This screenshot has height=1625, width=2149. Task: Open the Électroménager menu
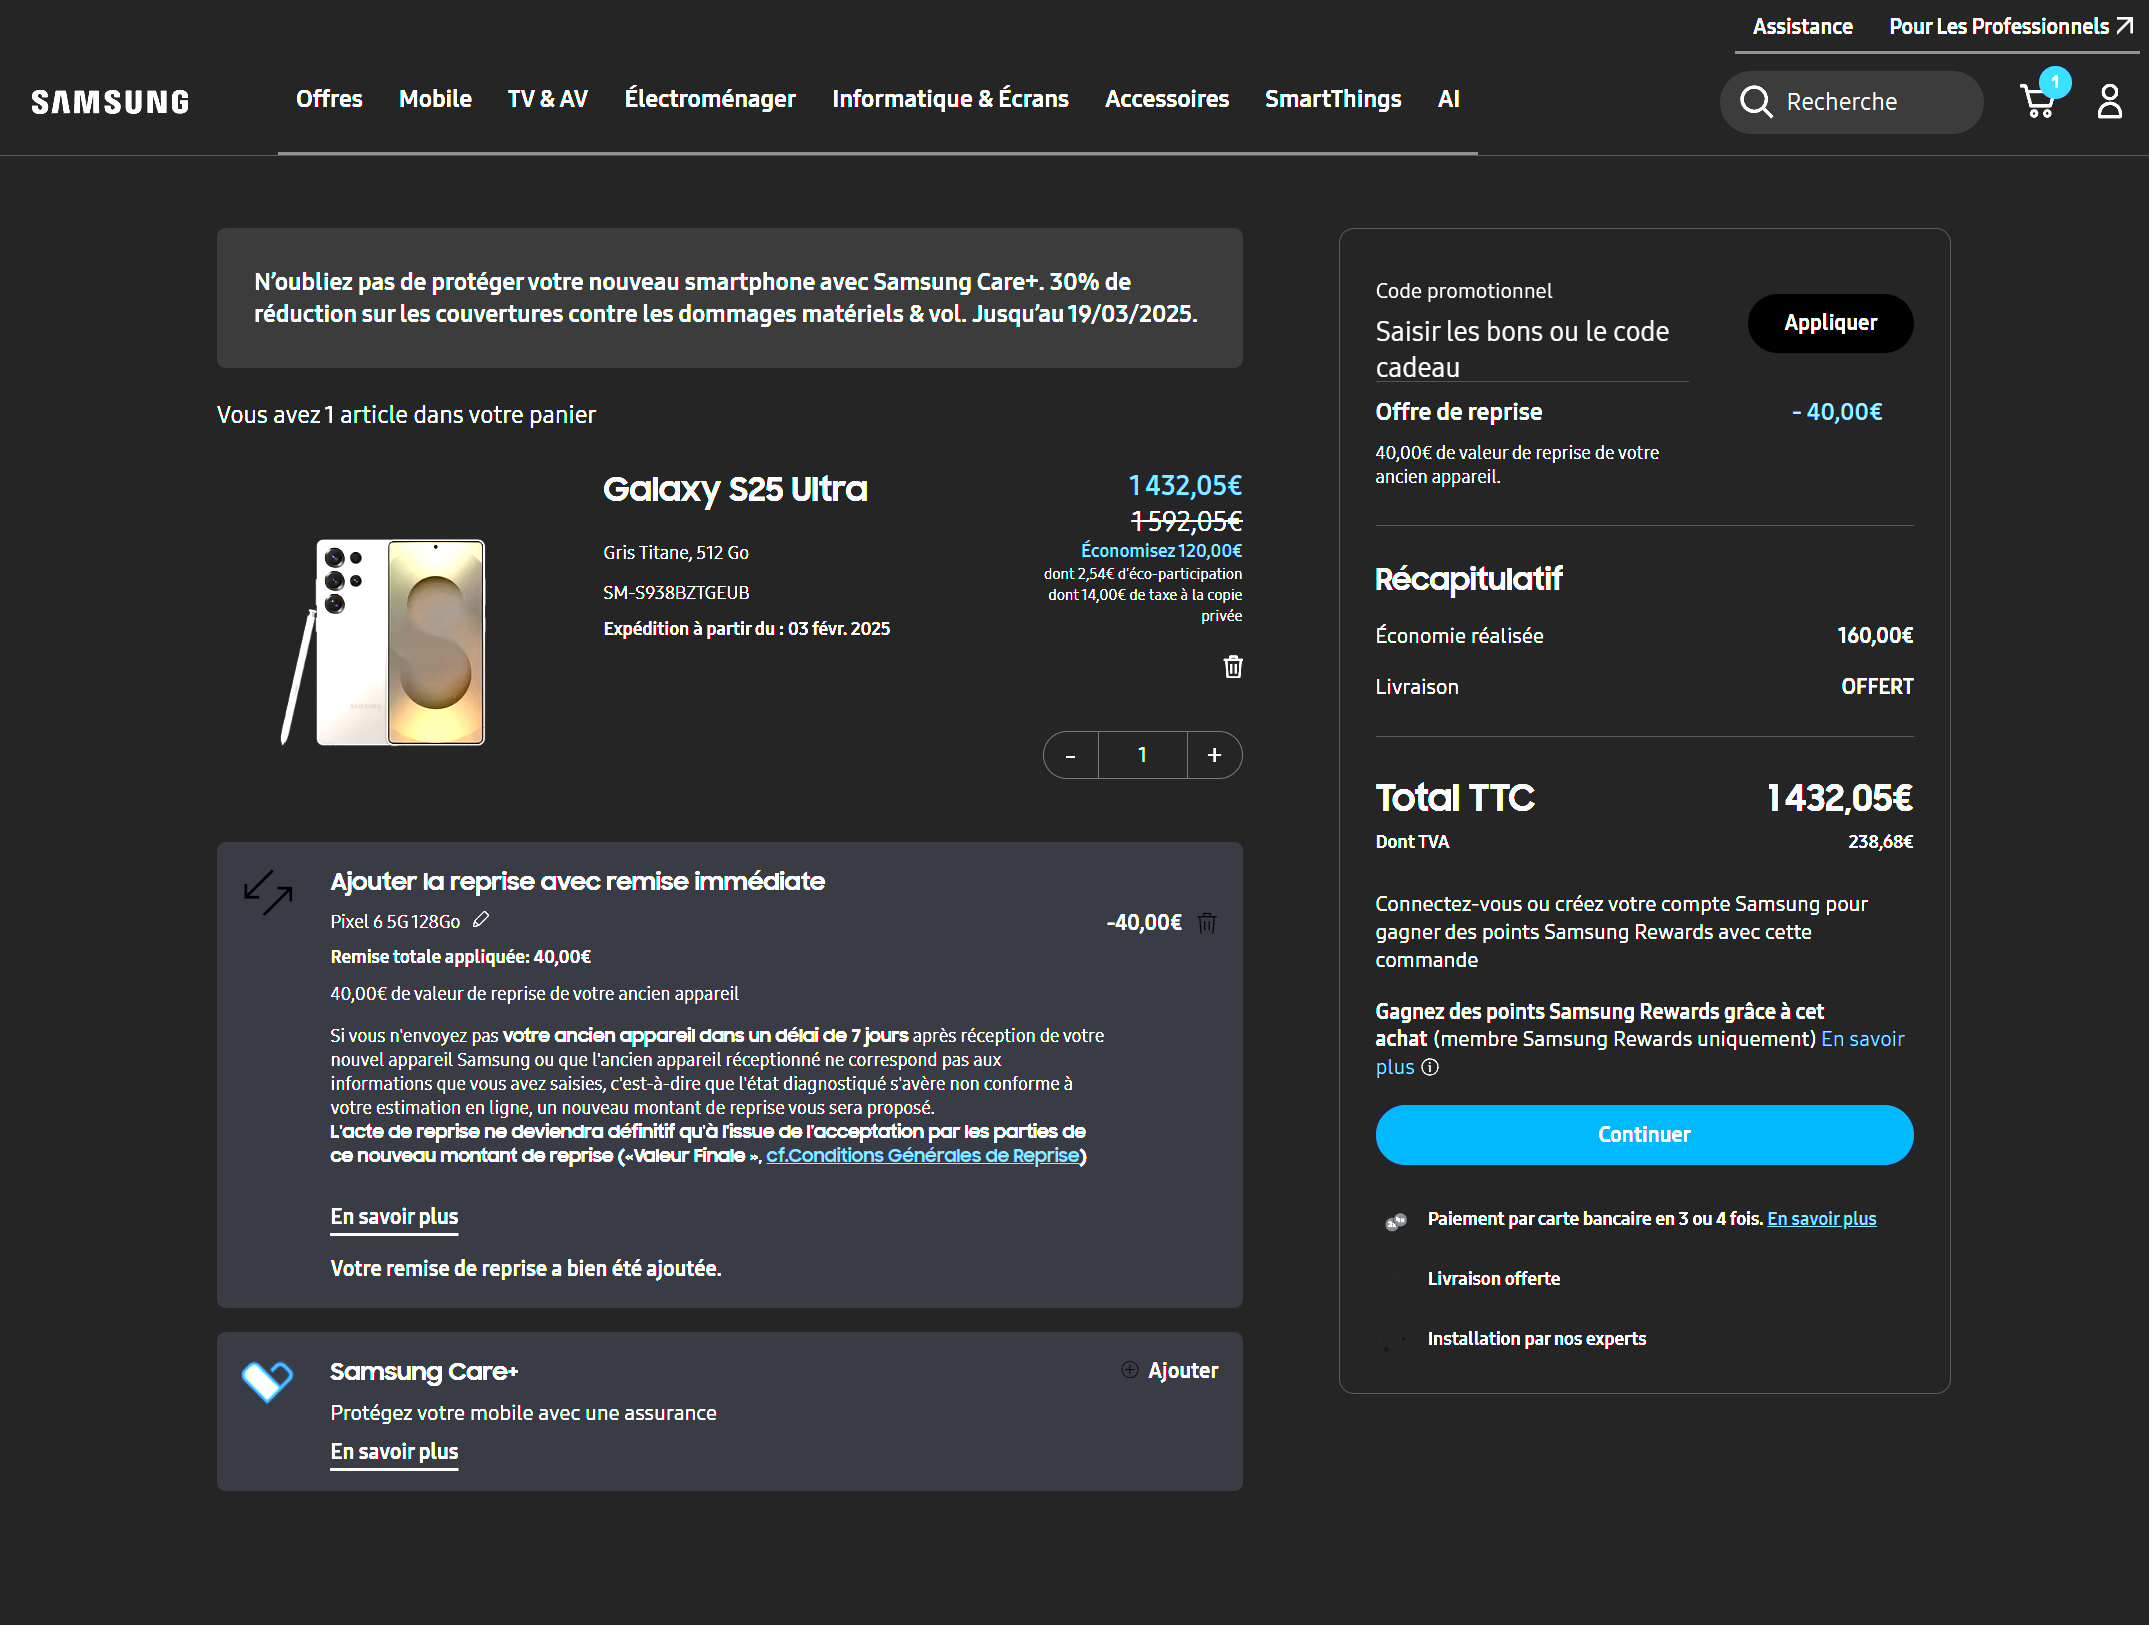tap(710, 99)
